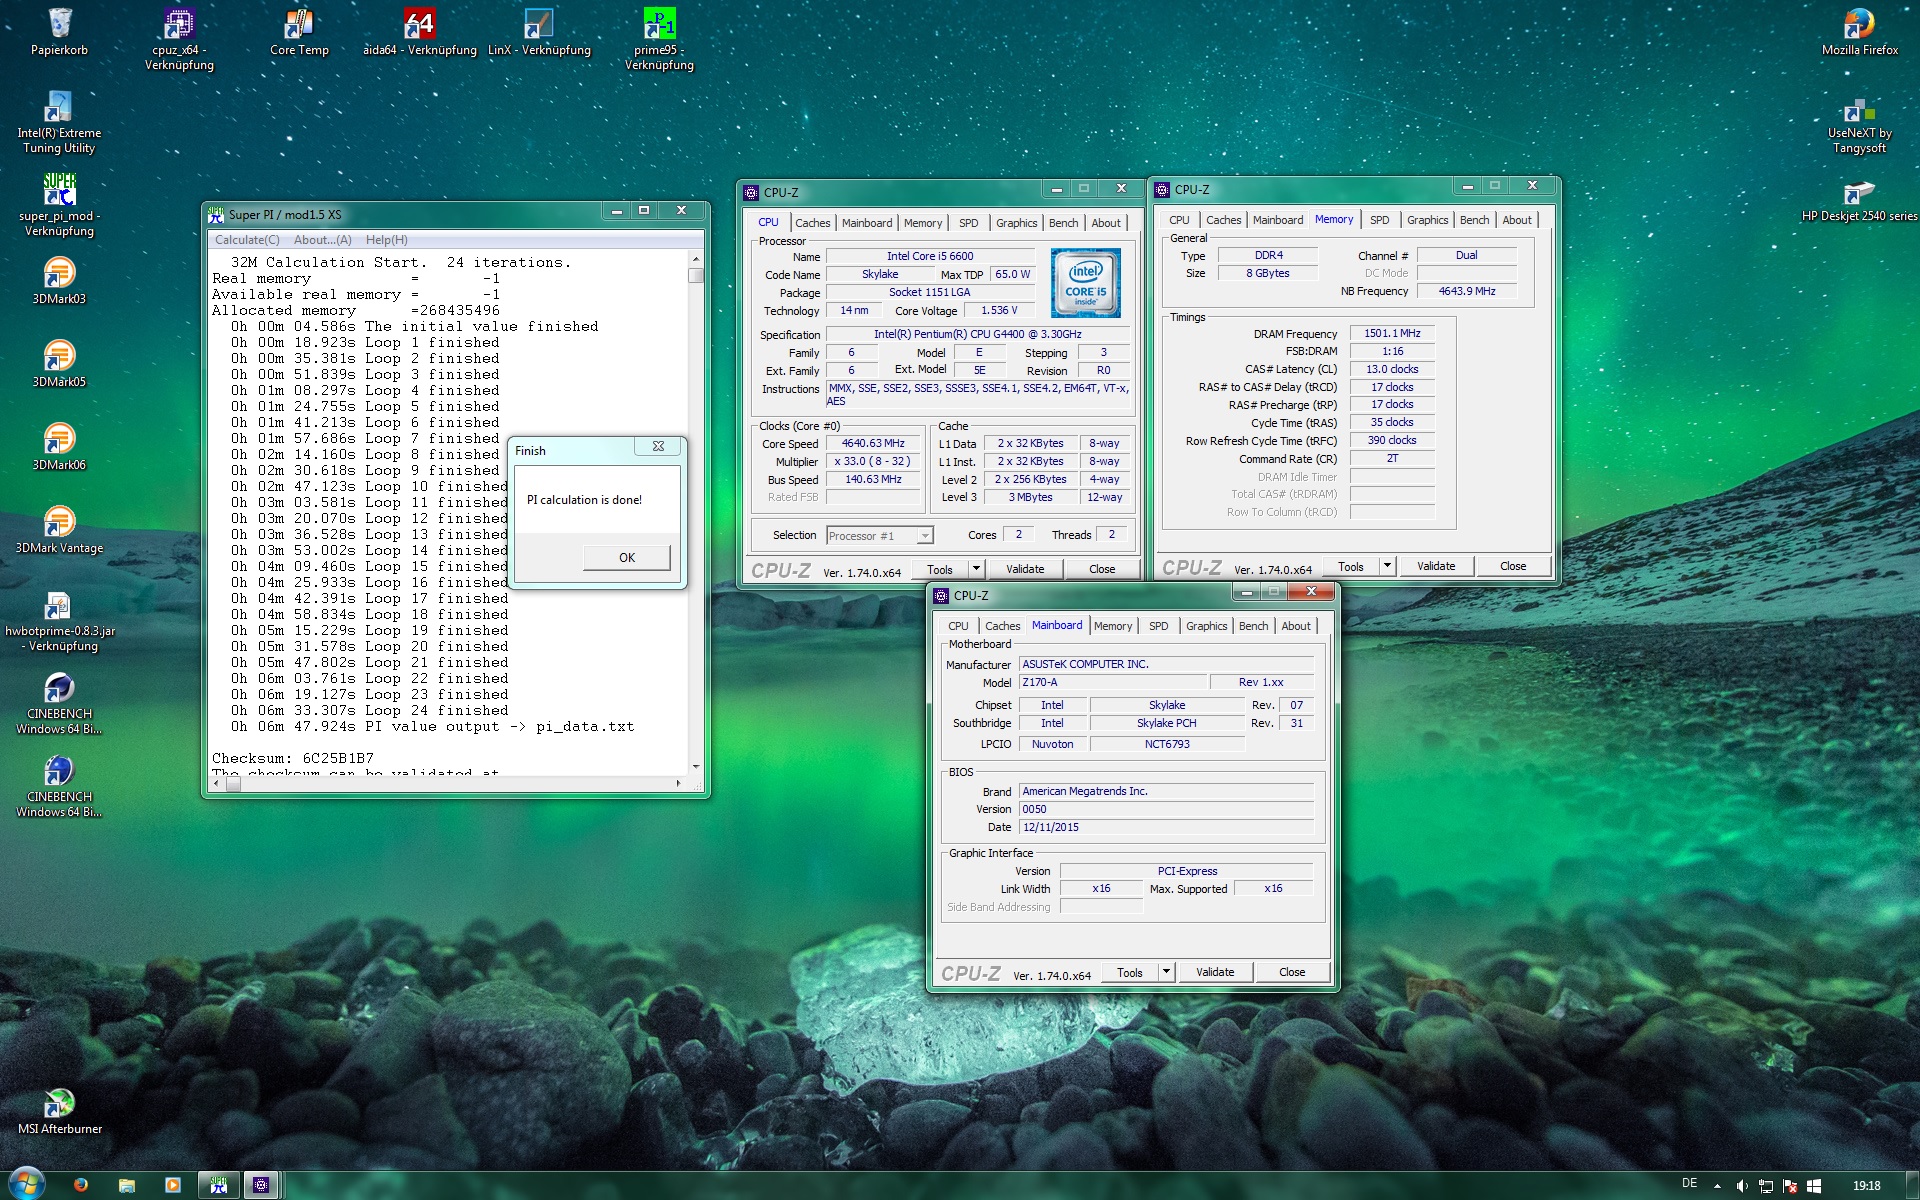The image size is (1920, 1200).
Task: Open the Help(H) menu in Super PI
Action: [386, 240]
